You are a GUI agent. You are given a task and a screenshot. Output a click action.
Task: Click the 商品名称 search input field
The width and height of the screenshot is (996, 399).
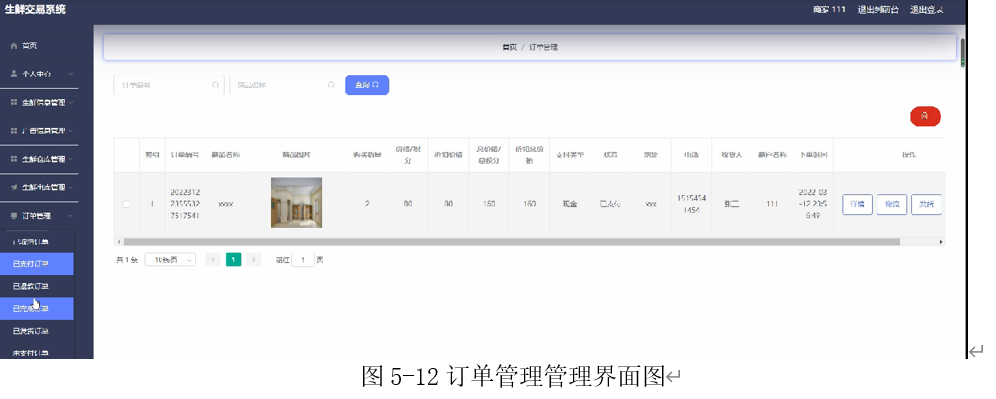[284, 85]
